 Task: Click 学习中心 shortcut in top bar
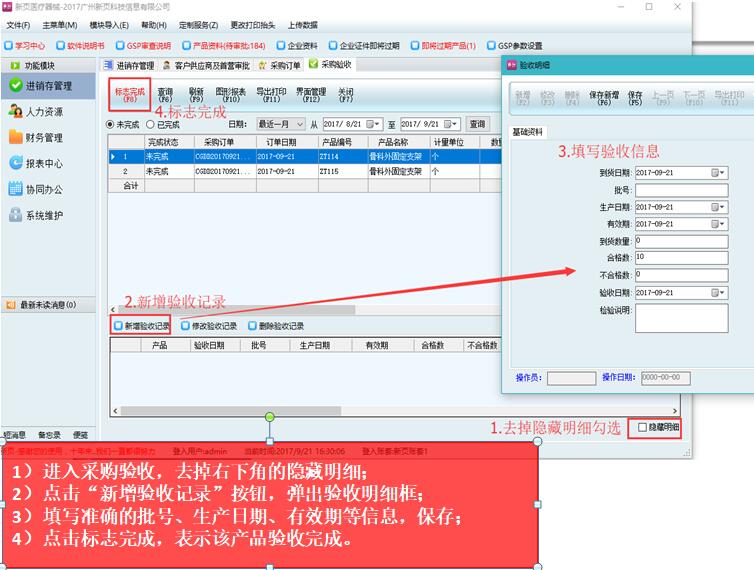tap(25, 45)
